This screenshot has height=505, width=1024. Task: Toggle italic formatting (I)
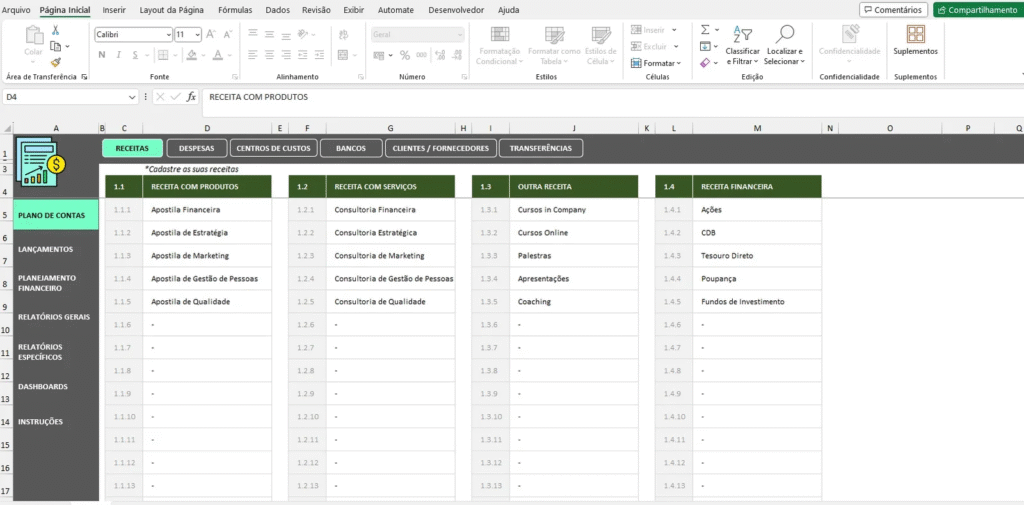tap(117, 56)
